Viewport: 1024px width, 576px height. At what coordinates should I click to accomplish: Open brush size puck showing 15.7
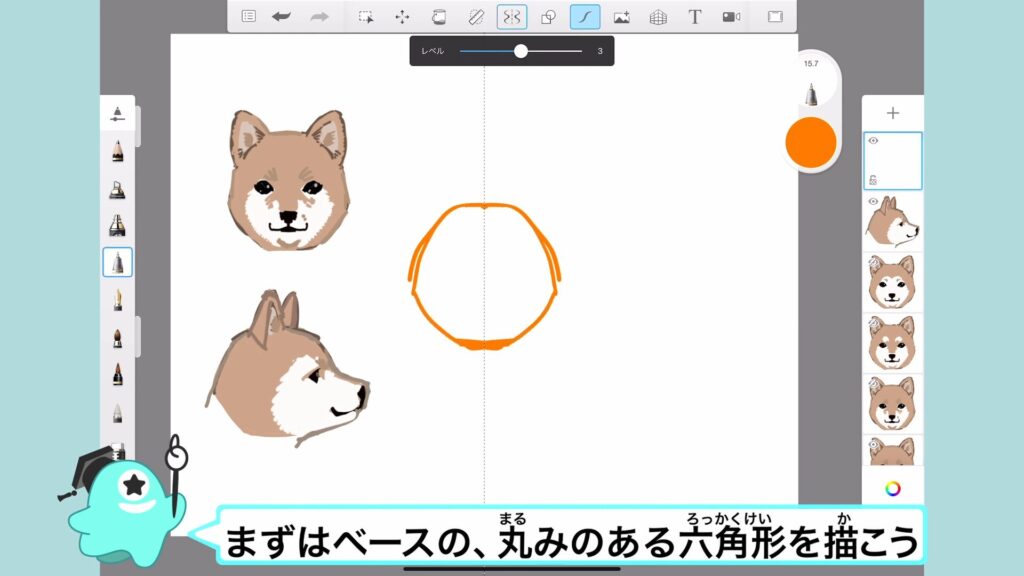[811, 82]
